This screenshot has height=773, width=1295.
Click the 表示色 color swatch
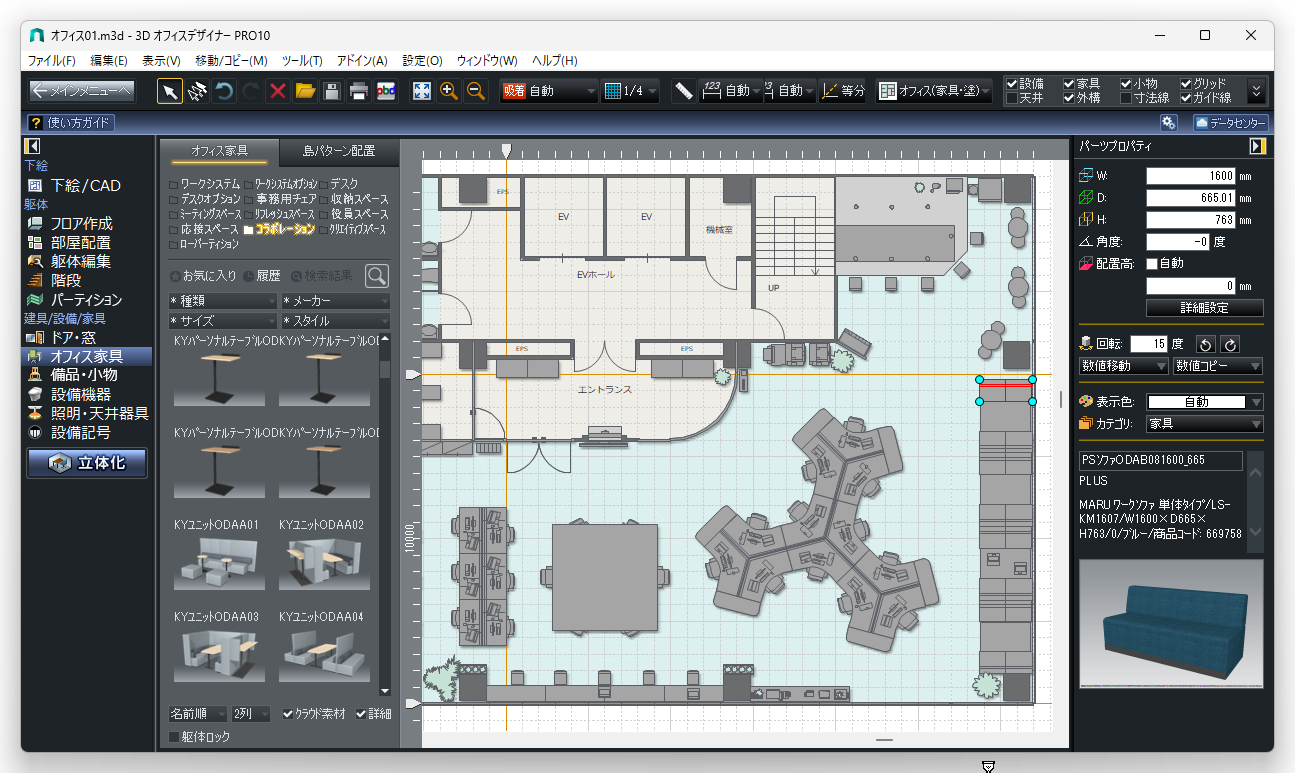pos(1196,402)
